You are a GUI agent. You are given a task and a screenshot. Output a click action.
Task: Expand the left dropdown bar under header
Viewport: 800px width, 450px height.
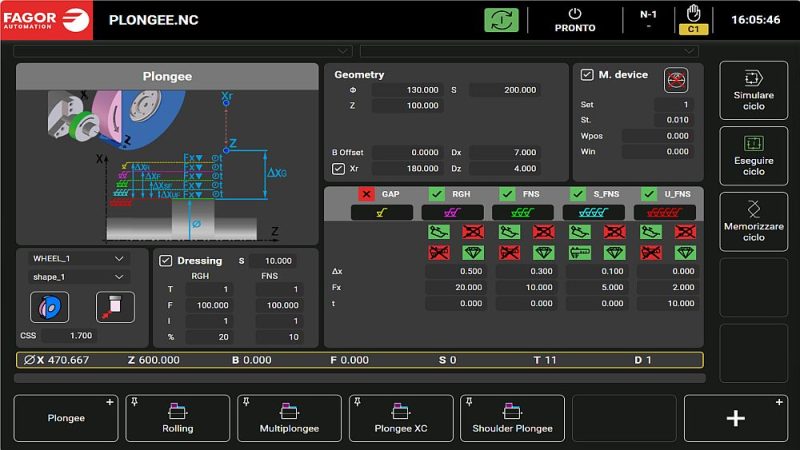pyautogui.click(x=183, y=51)
